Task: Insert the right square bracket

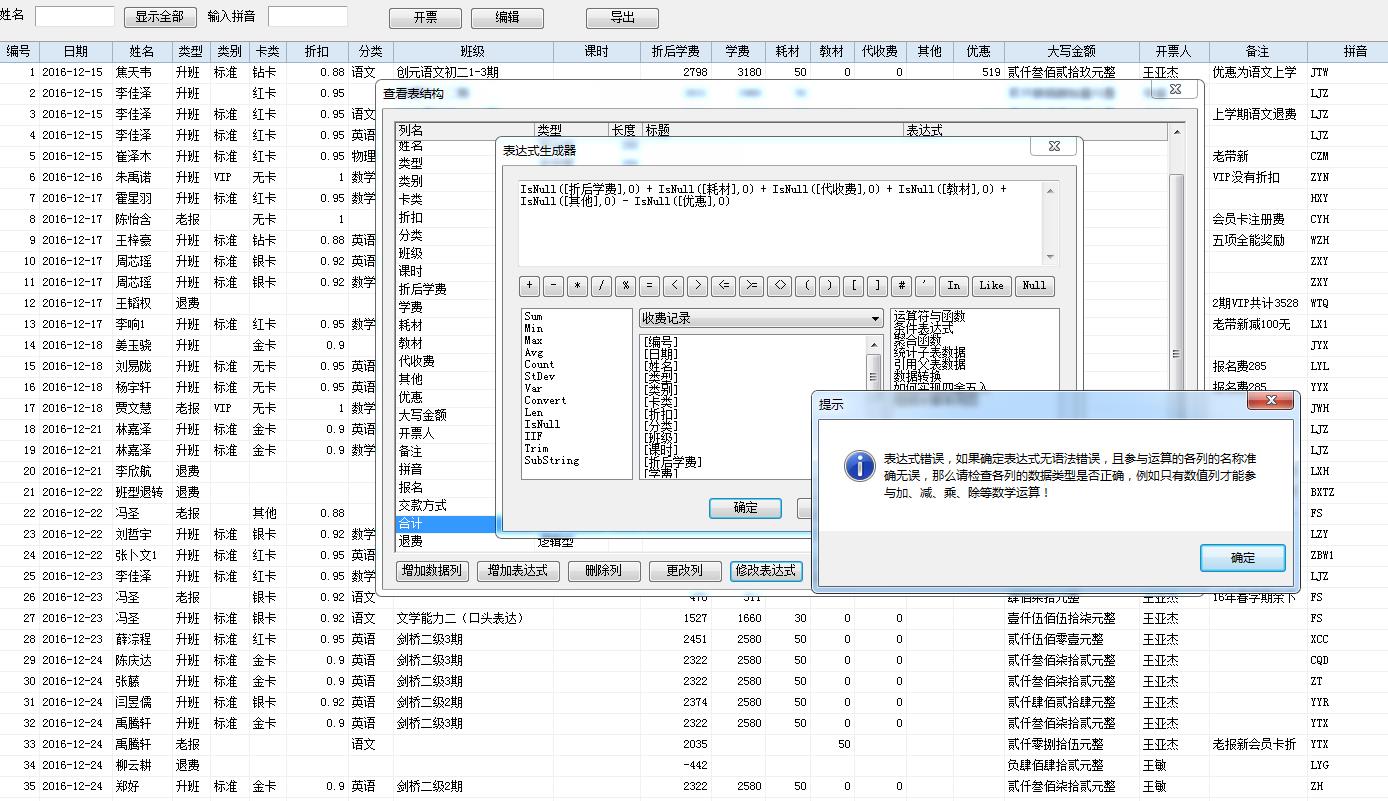Action: [878, 286]
